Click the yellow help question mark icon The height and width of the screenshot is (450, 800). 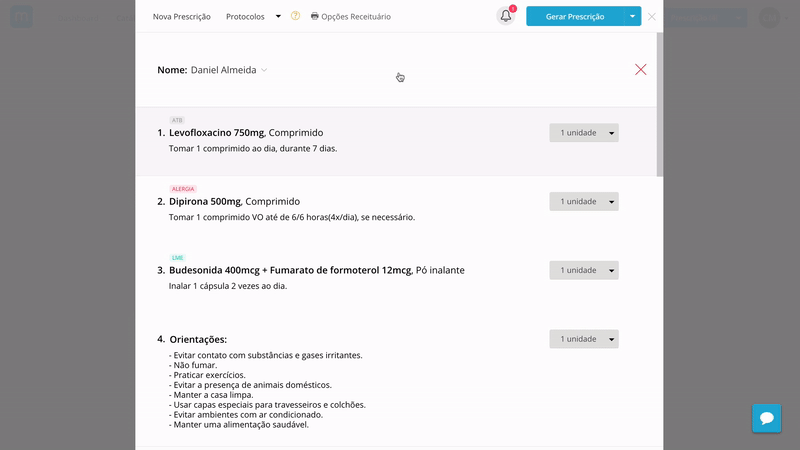coord(295,16)
